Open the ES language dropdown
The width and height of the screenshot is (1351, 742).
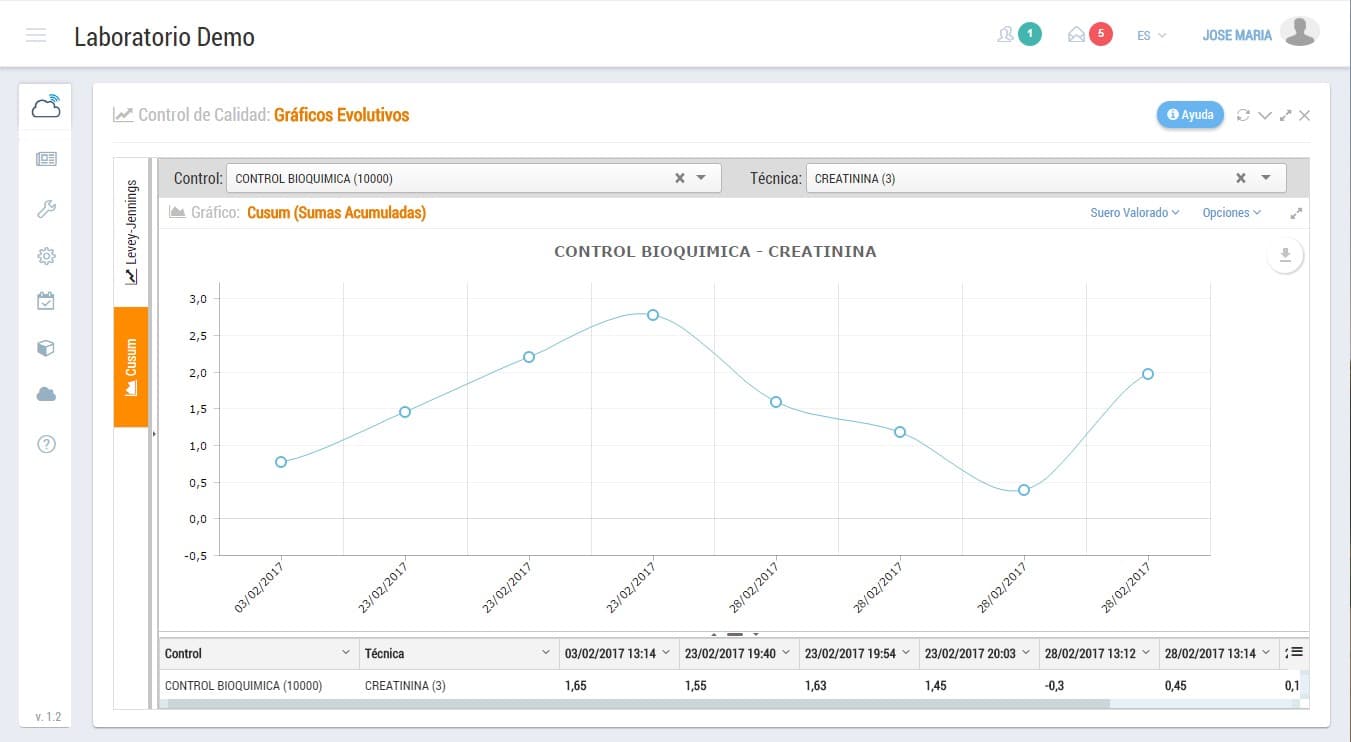click(x=1151, y=35)
